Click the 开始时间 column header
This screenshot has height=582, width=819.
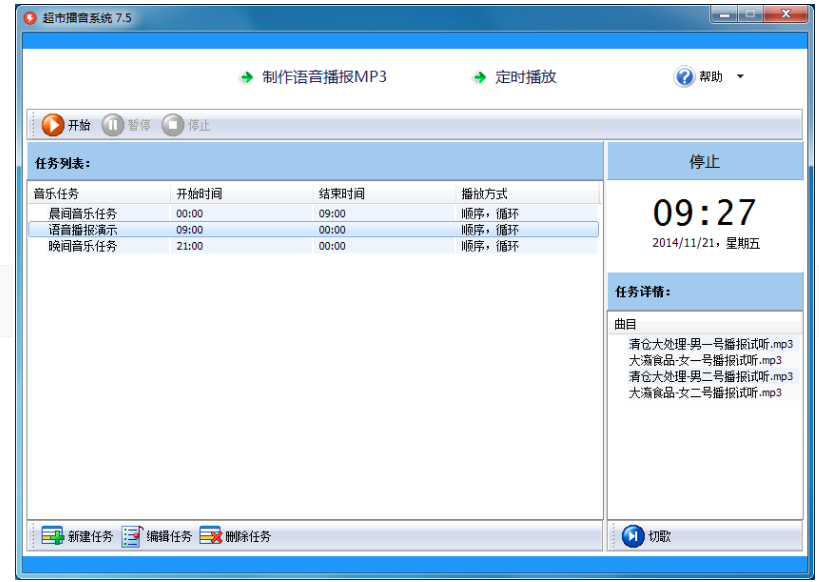[x=200, y=194]
